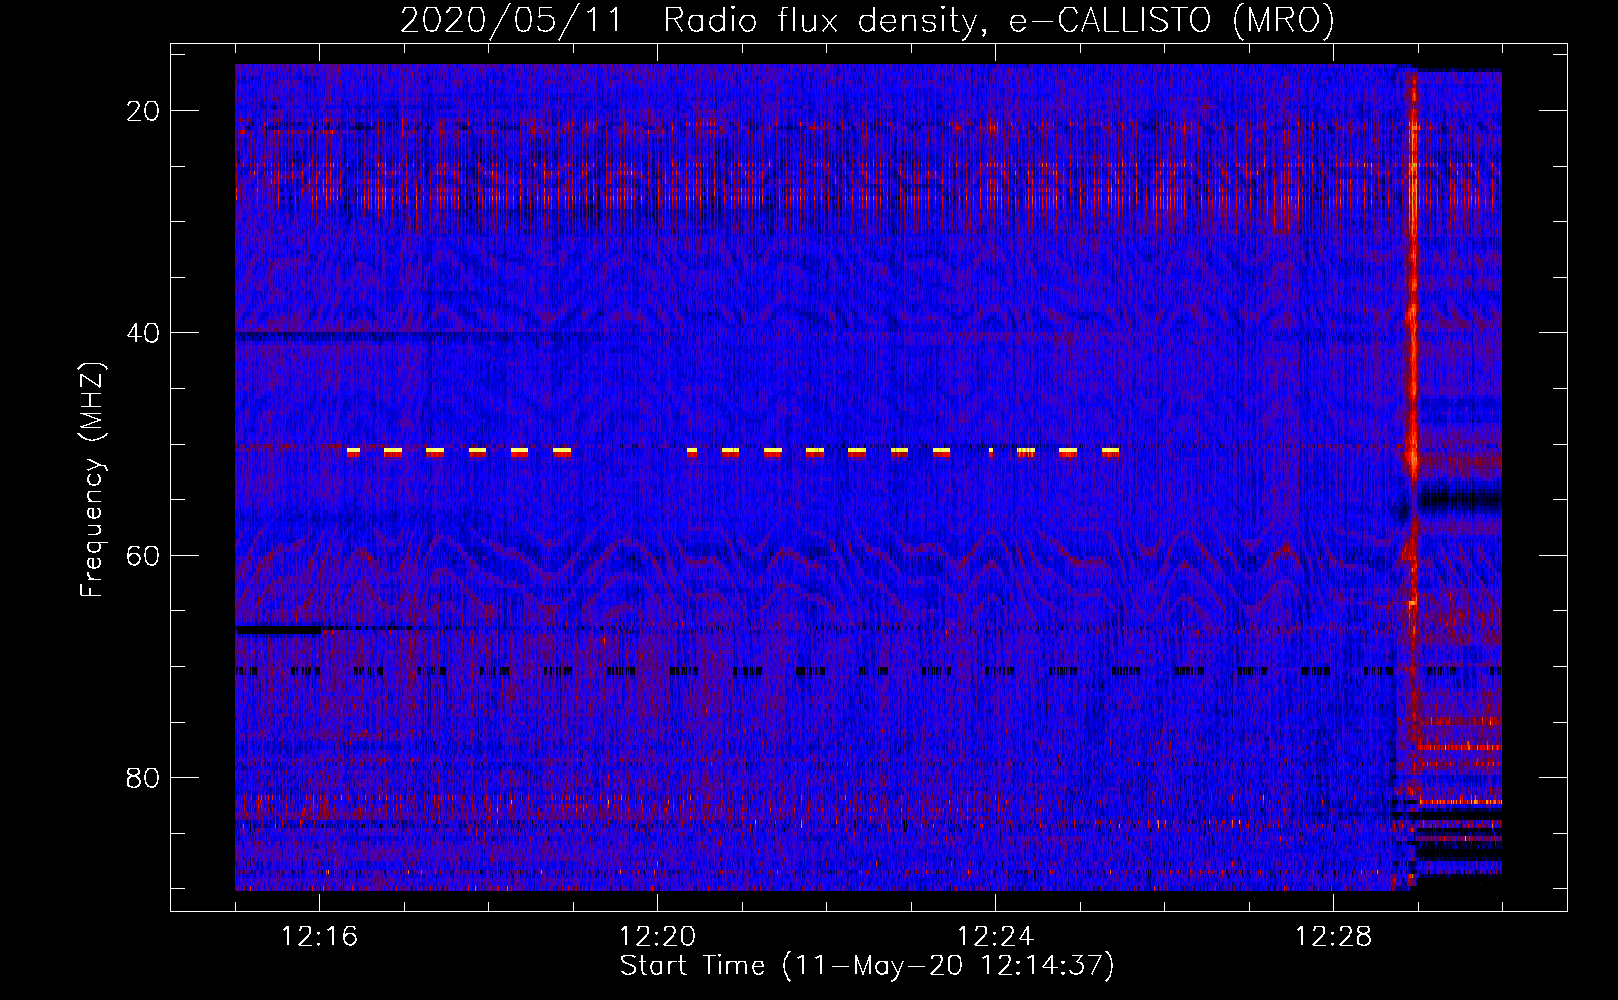Screen dimensions: 1618x1000
Task: Click the 12:24 time tick label
Action: coord(995,937)
